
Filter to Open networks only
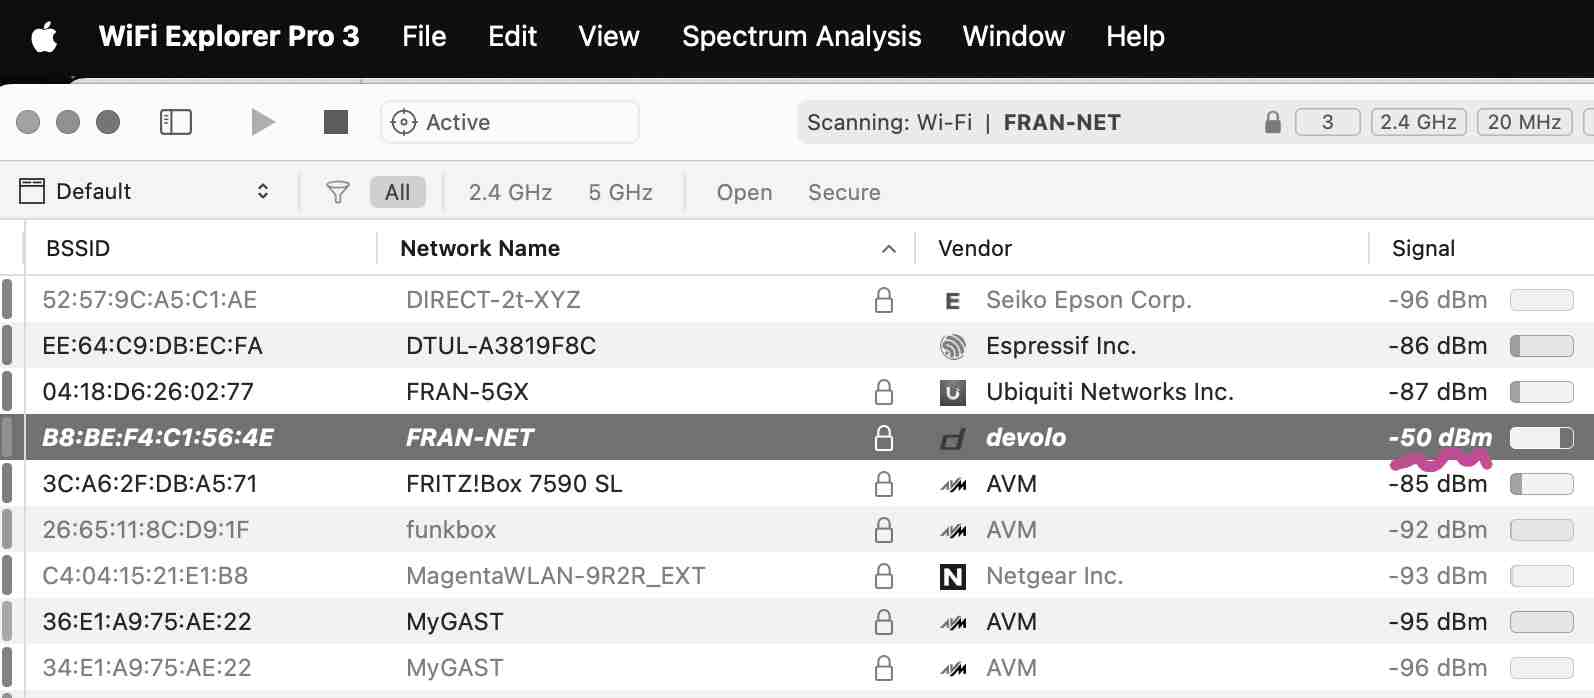pyautogui.click(x=744, y=192)
